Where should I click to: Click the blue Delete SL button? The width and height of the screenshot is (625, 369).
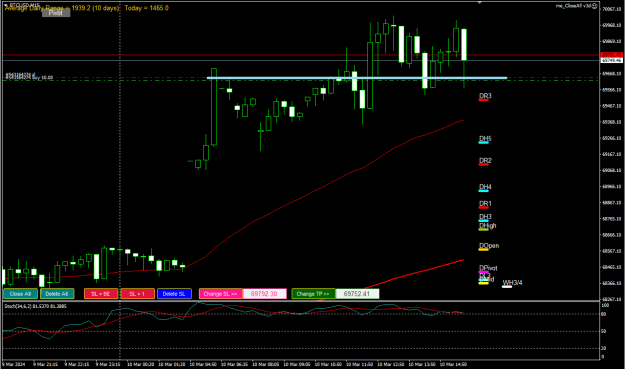174,294
